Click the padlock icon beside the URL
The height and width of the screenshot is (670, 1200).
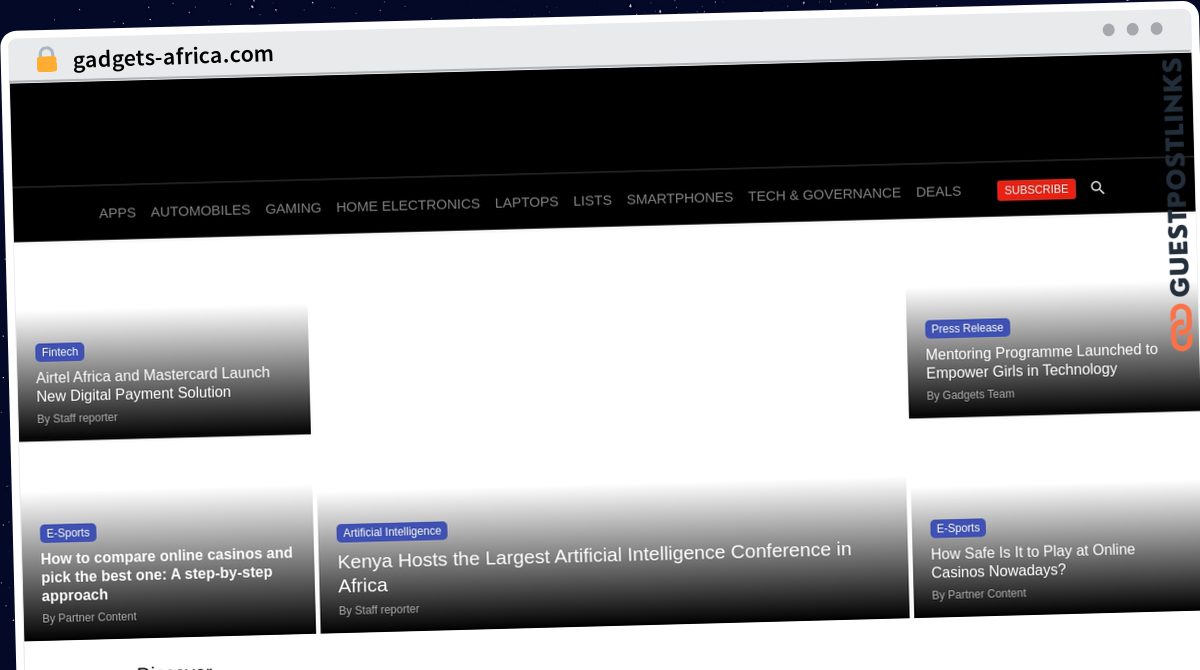tap(46, 60)
